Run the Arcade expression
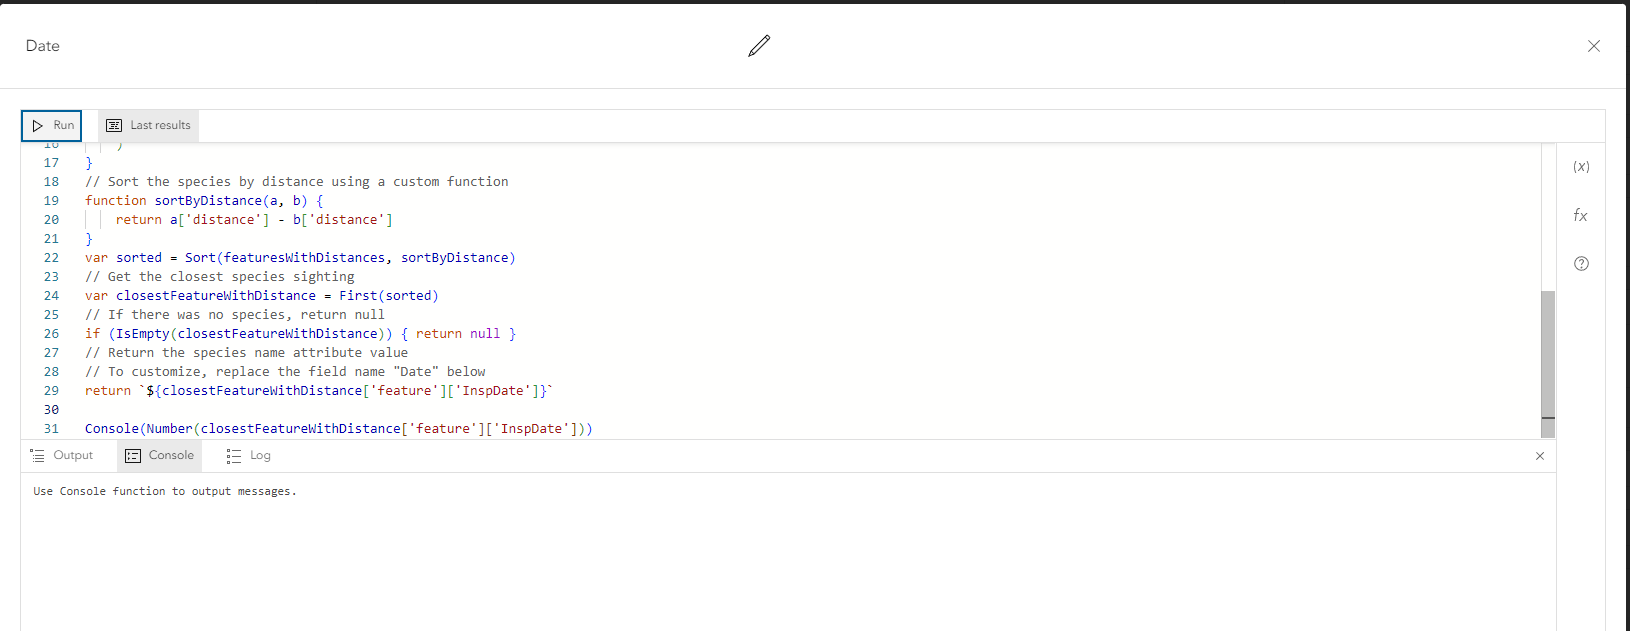The width and height of the screenshot is (1630, 631). tap(51, 125)
